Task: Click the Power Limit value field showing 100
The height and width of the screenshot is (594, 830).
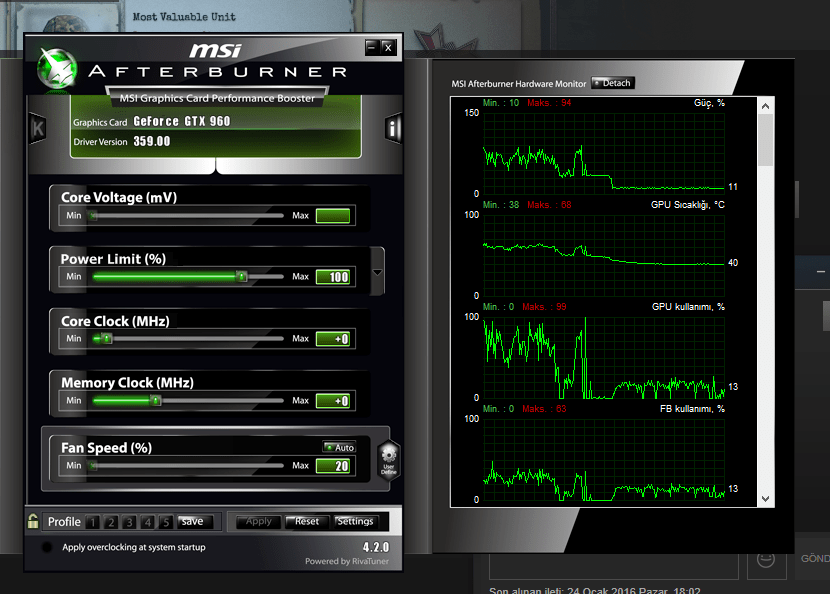Action: click(333, 277)
